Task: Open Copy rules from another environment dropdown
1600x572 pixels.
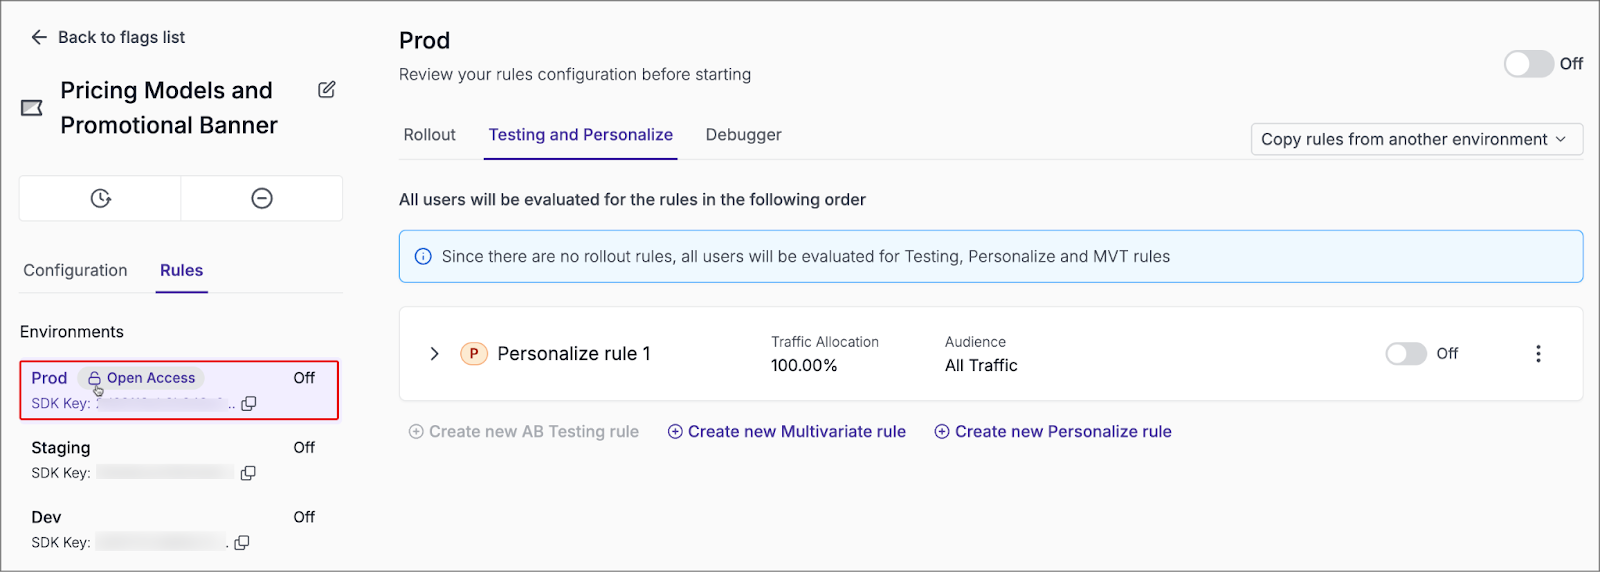Action: [1415, 139]
